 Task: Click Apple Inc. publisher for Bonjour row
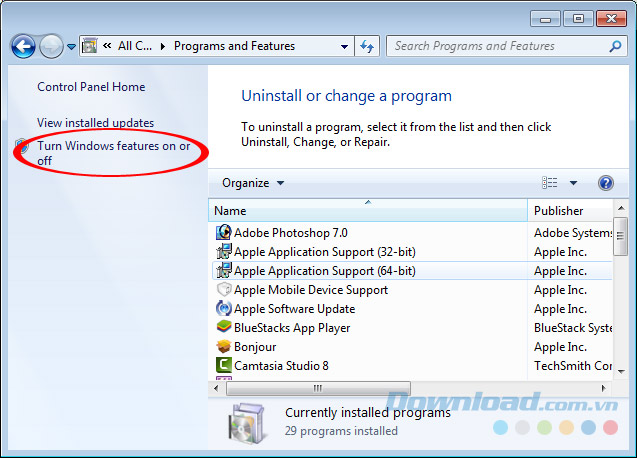[x=560, y=347]
